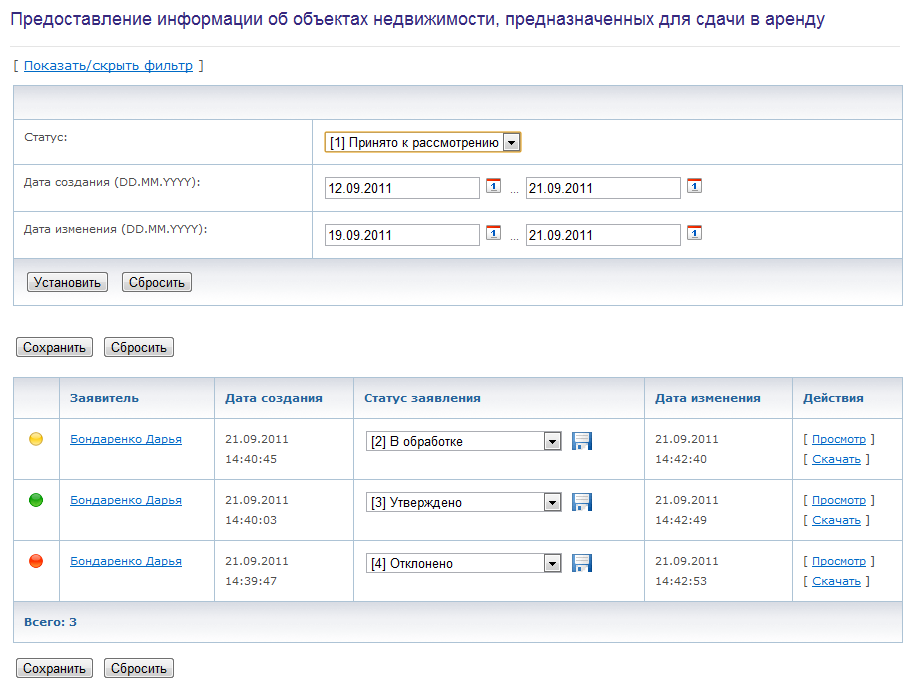Click top Сохранить button above table
Screen dimensions: 914x690
click(54, 347)
